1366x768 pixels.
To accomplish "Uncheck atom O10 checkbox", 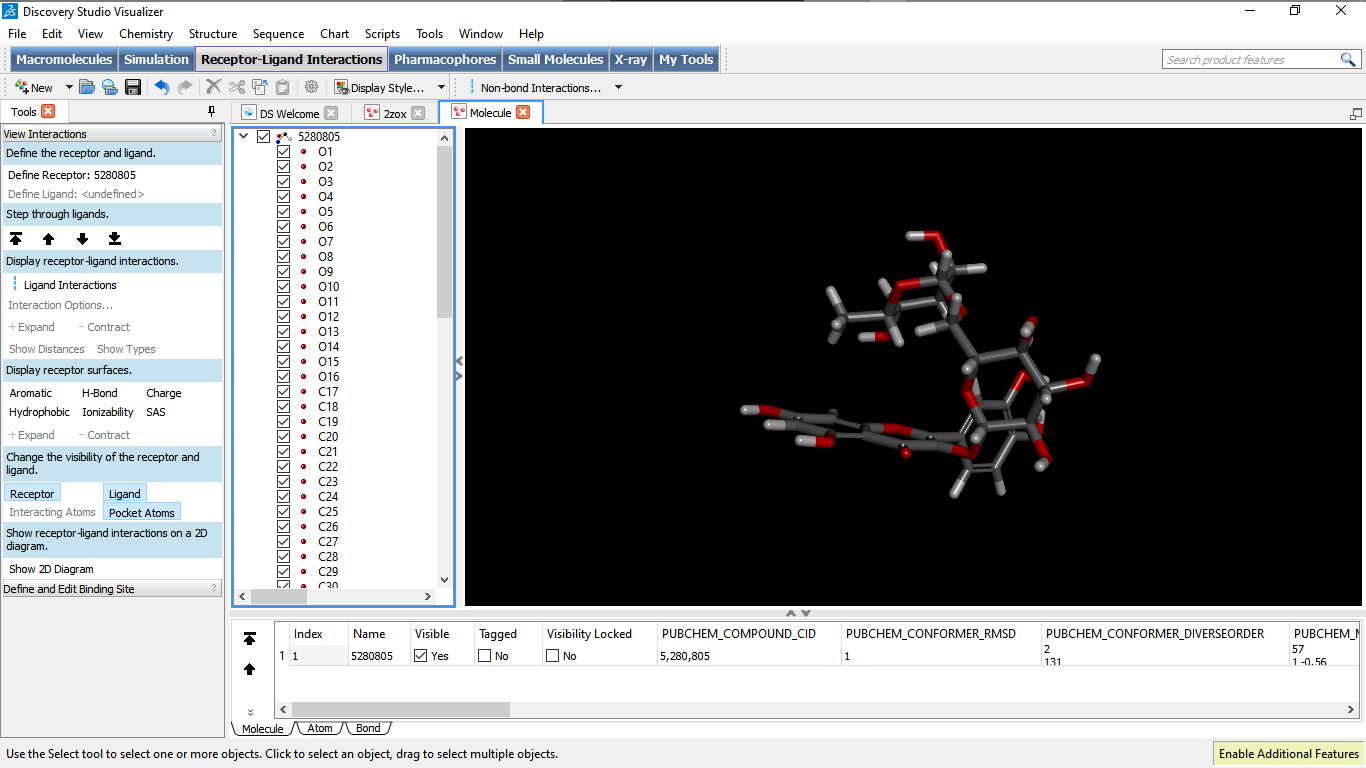I will [284, 286].
